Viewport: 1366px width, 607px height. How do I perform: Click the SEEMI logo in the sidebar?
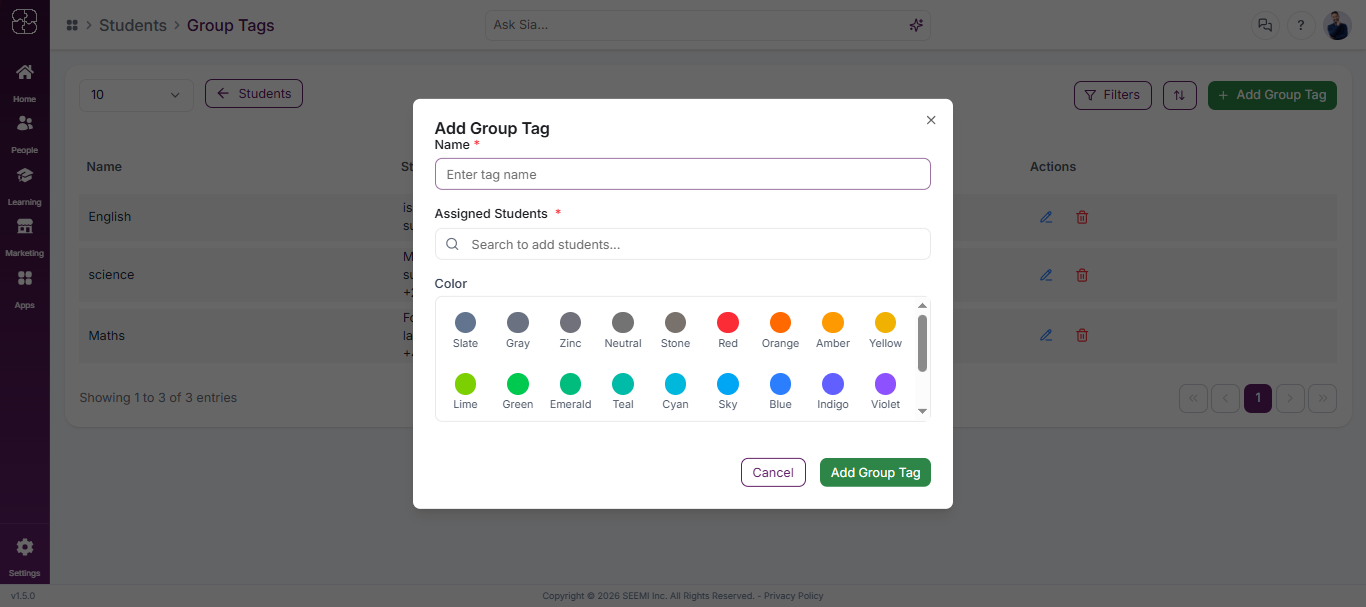pos(24,21)
